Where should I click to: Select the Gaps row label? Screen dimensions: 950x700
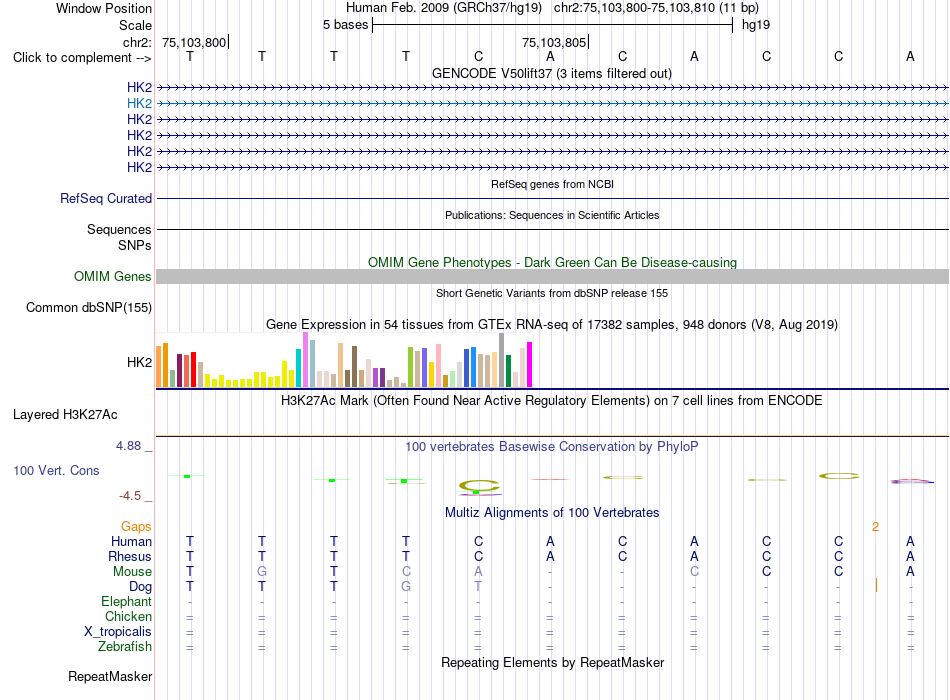(136, 526)
